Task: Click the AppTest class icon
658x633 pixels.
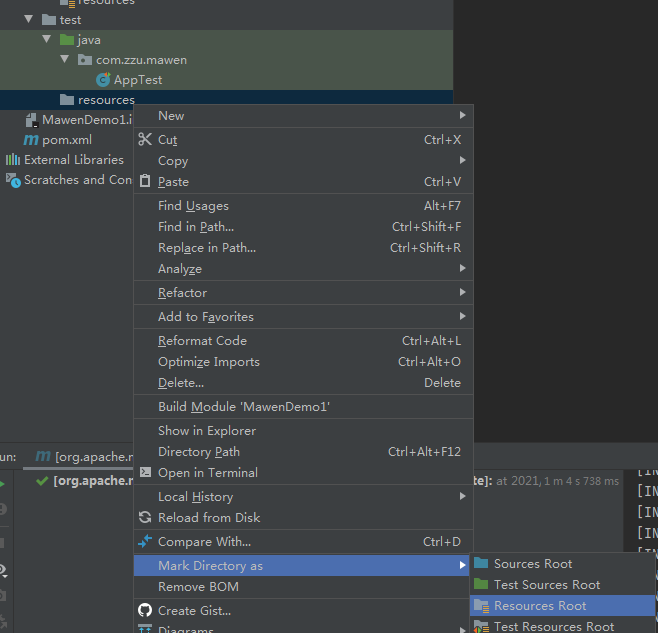Action: coord(103,79)
